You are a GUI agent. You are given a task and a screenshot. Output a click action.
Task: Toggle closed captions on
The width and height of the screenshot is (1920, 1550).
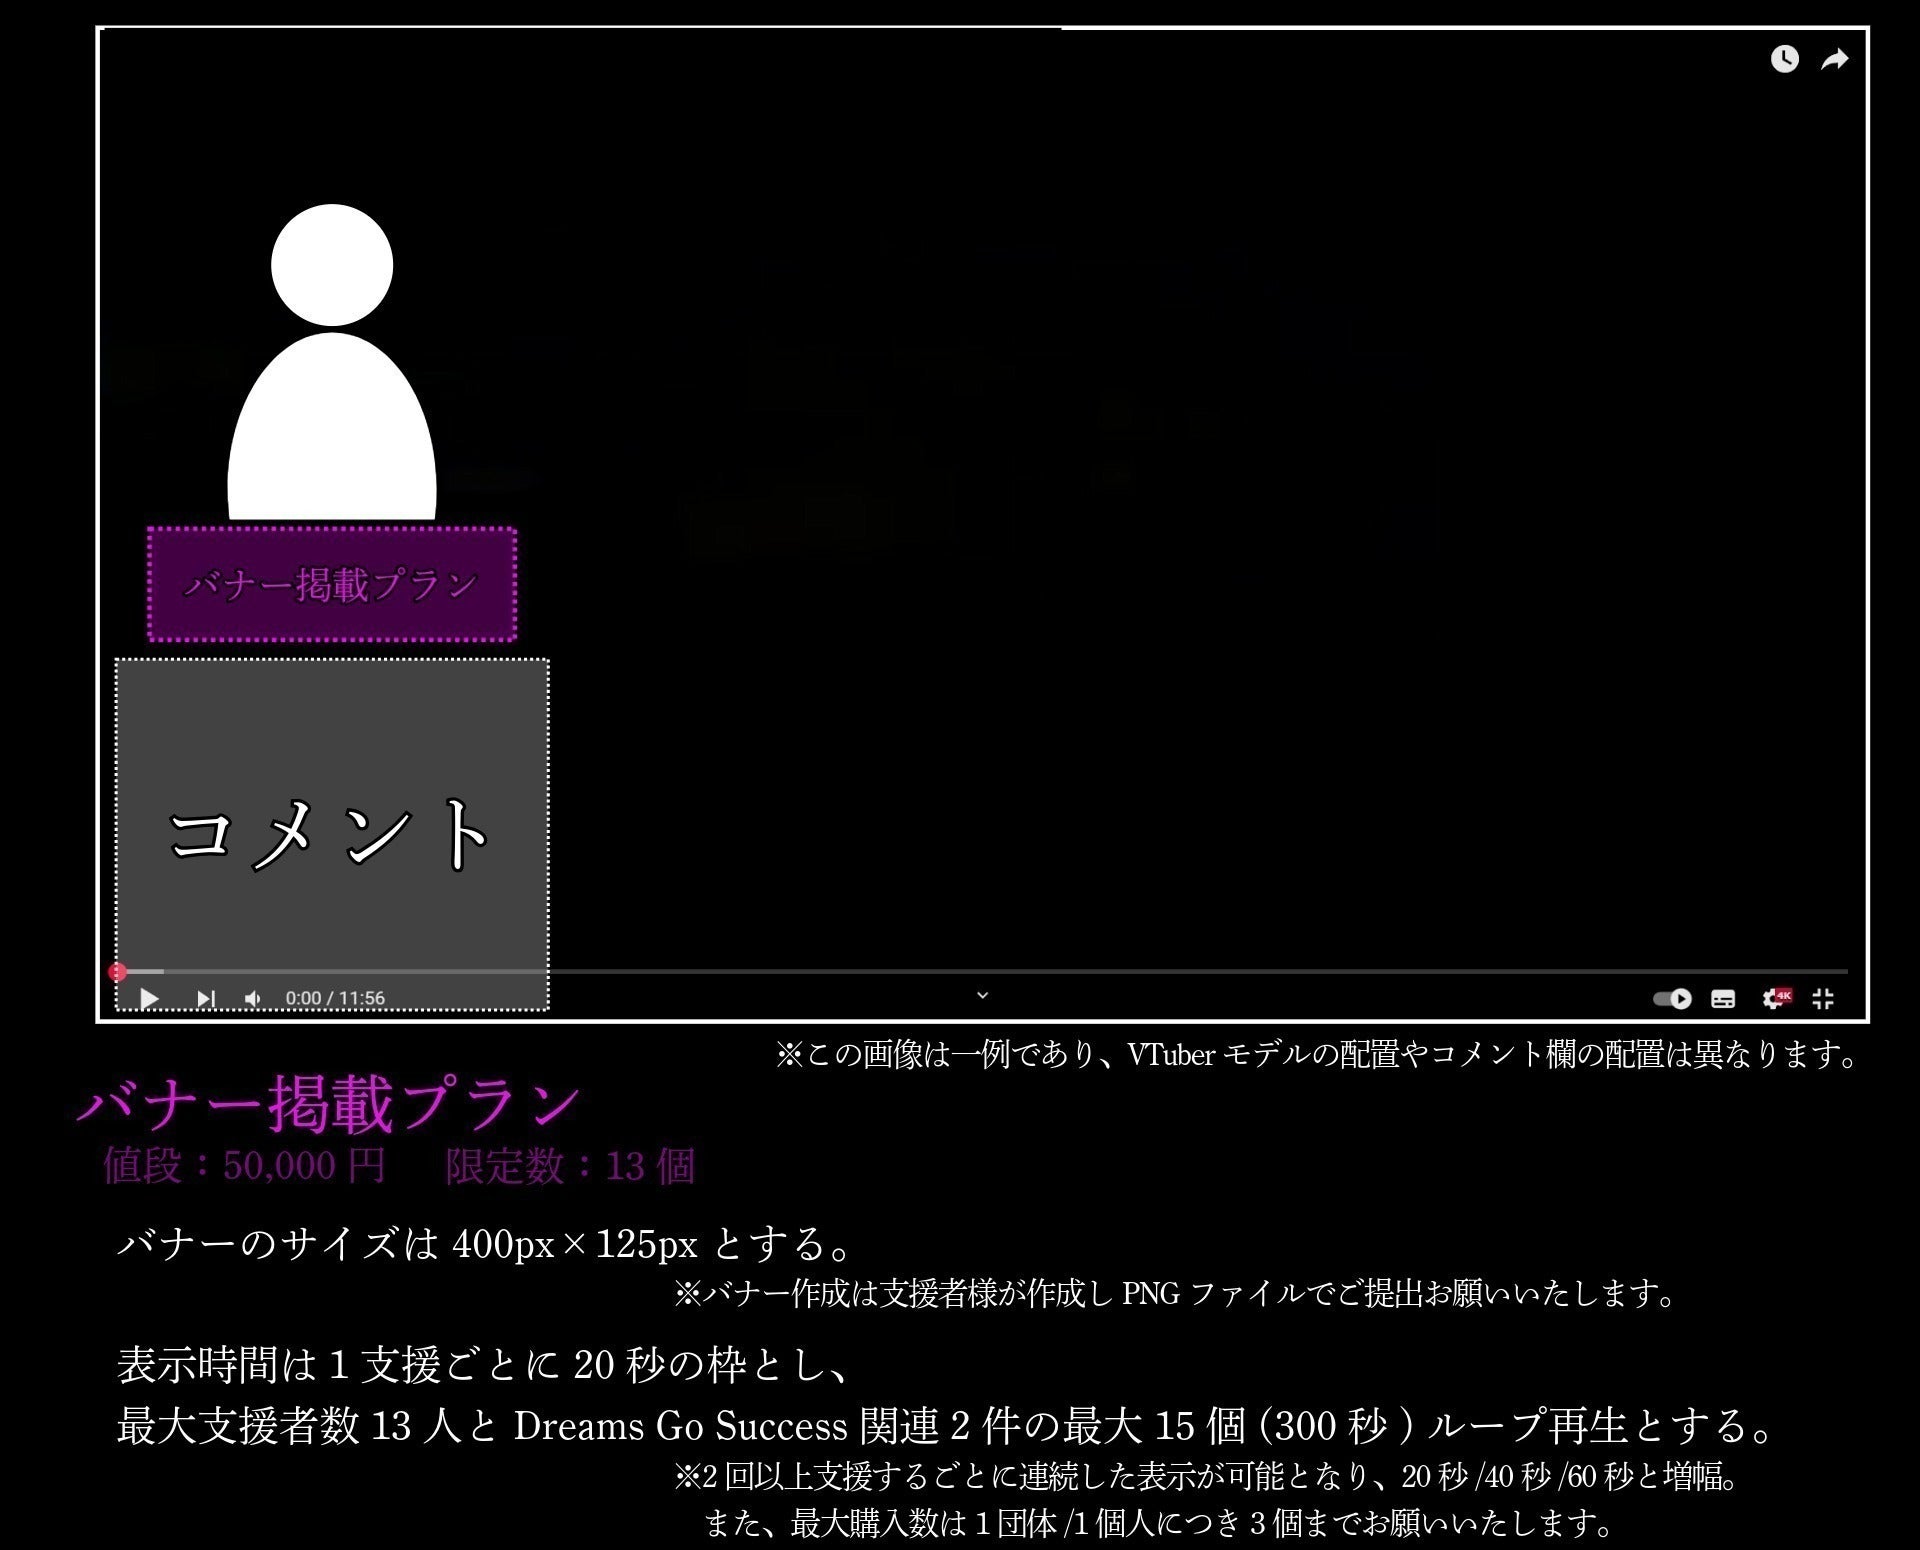[x=1725, y=998]
